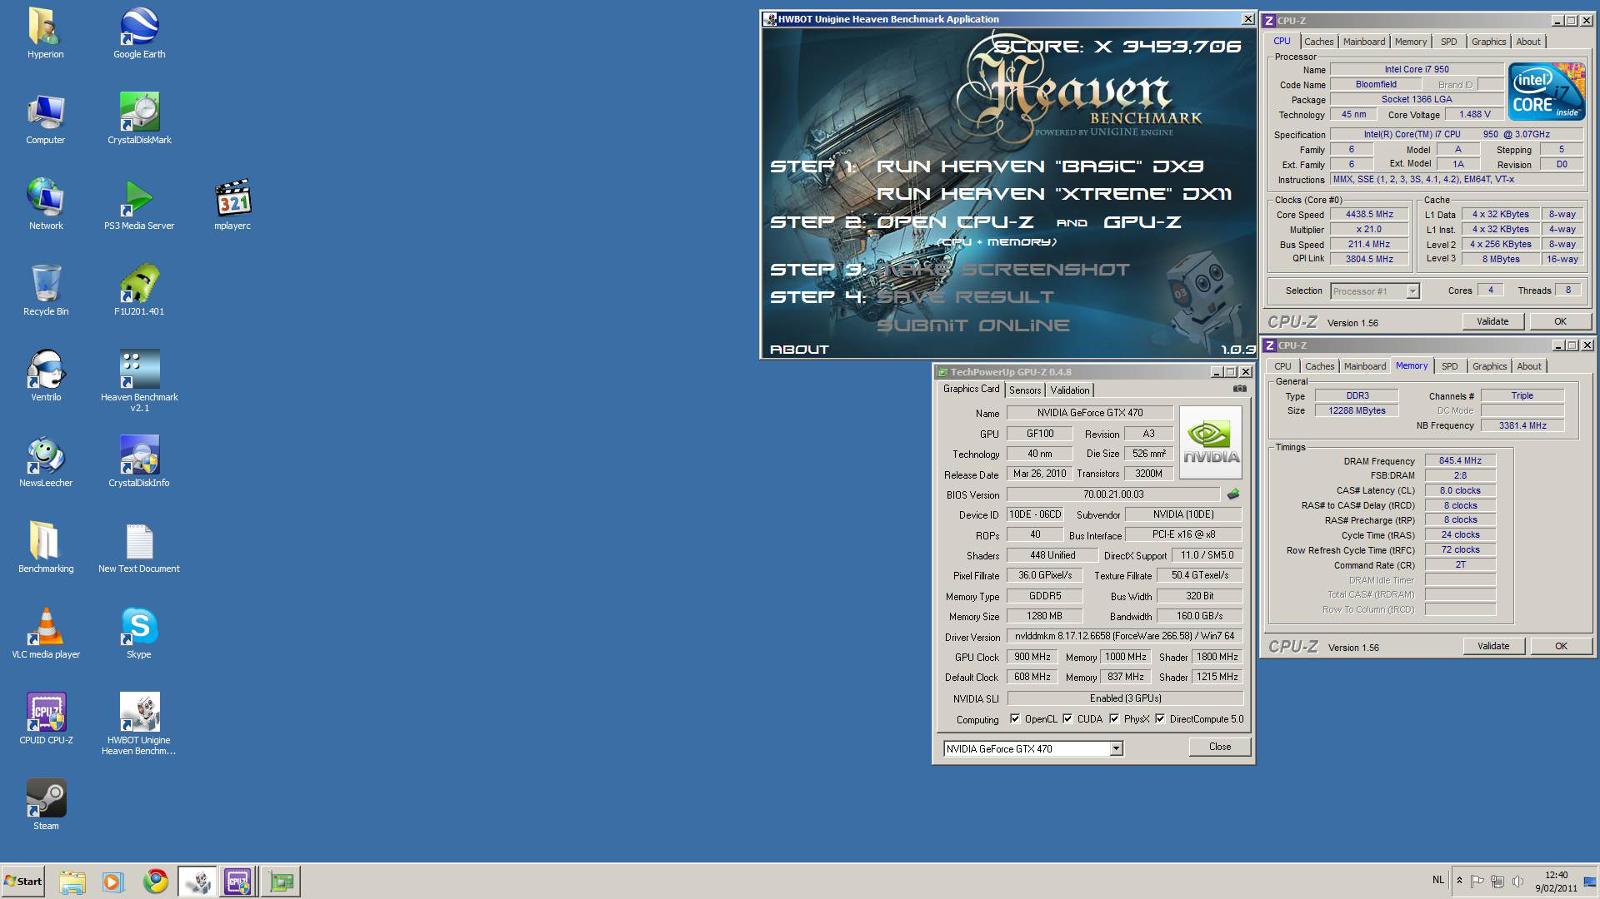Open the NewsLeecher desktop shortcut
The height and width of the screenshot is (899, 1600).
[x=45, y=463]
